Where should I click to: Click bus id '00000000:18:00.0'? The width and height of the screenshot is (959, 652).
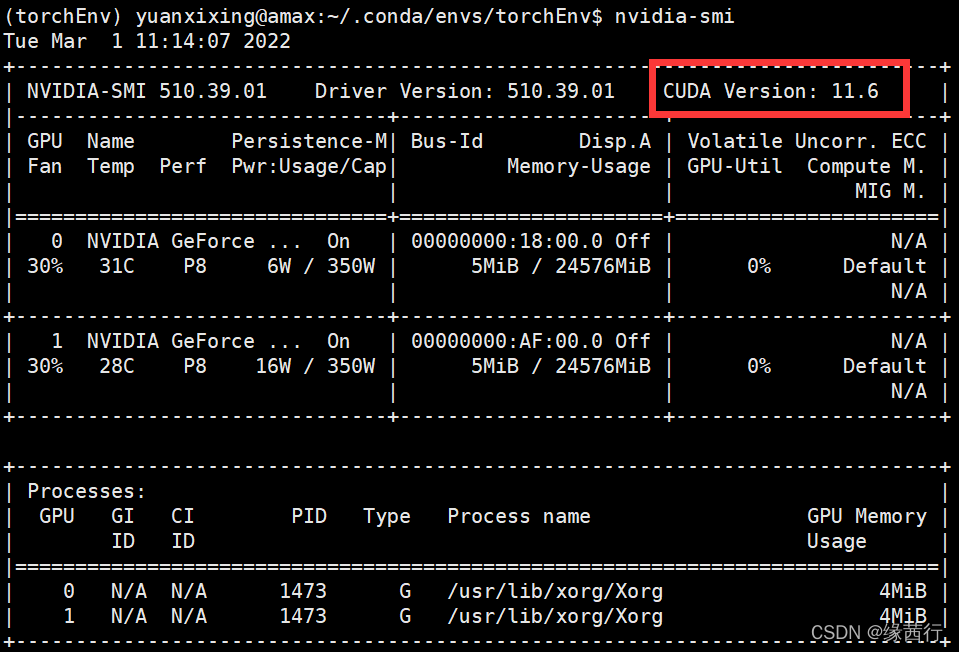click(x=507, y=241)
